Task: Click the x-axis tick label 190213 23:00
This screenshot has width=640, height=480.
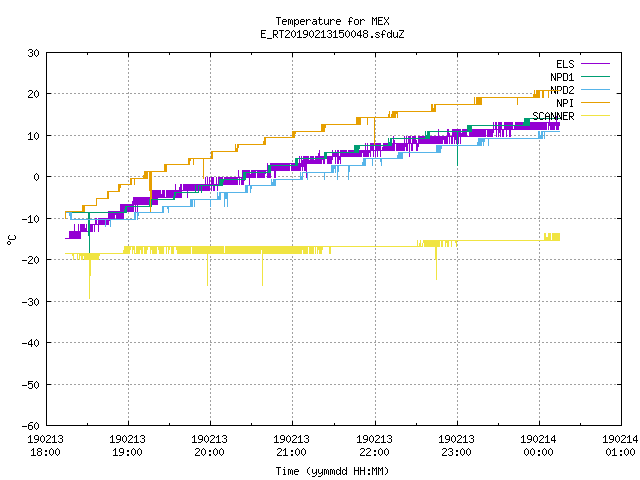Action: coord(456,446)
